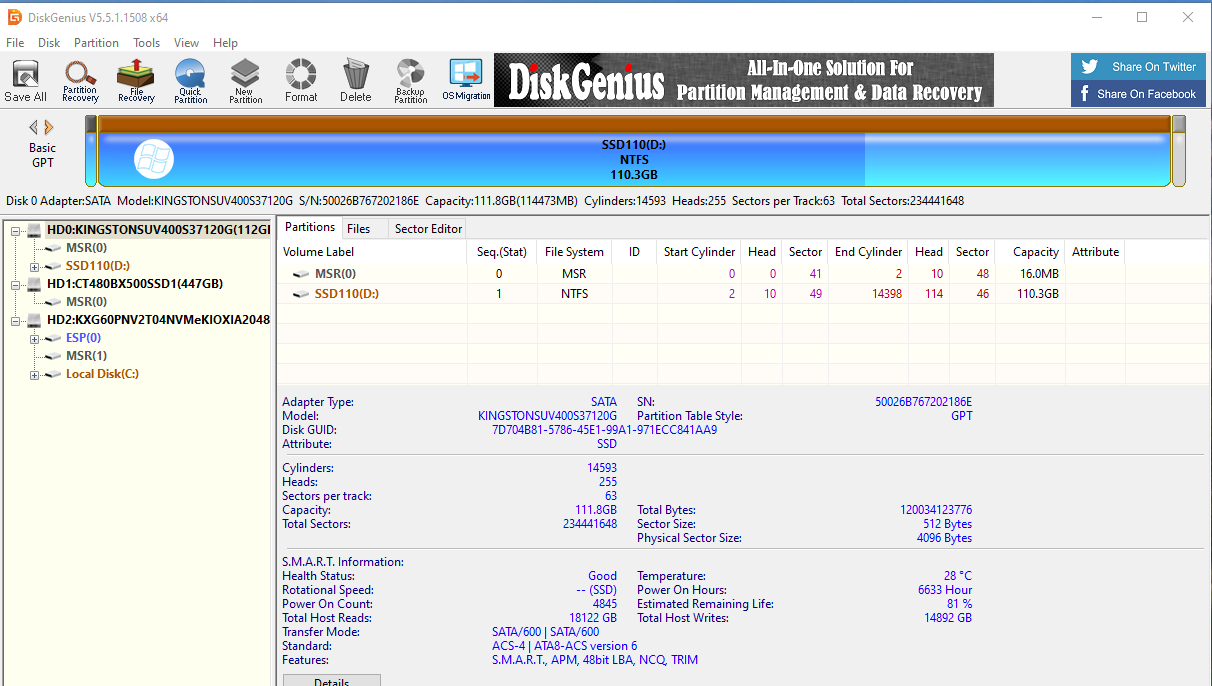
Task: Click the Details button
Action: pos(331,681)
